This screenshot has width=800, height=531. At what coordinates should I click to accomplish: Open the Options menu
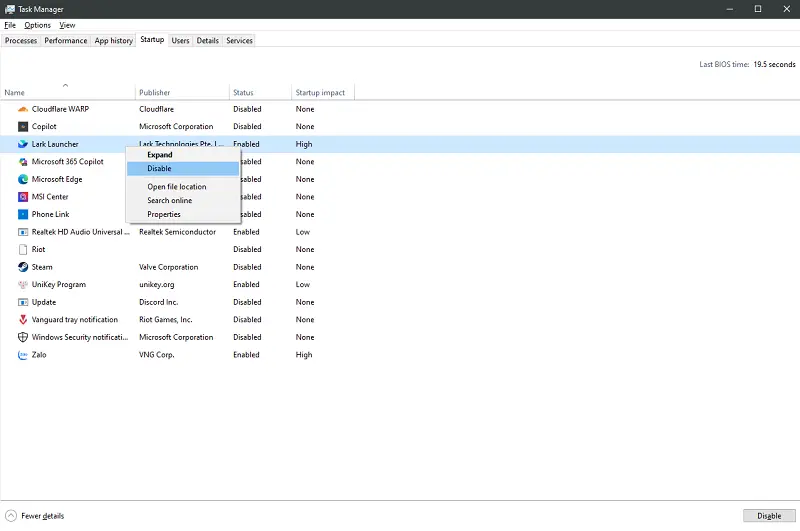coord(37,25)
